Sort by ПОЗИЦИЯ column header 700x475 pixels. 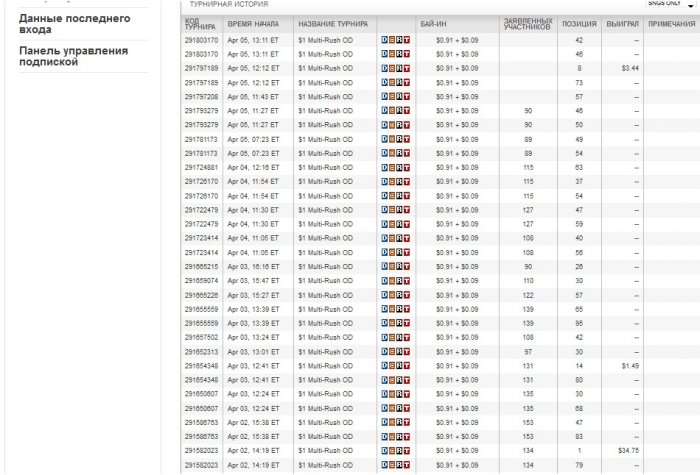[579, 24]
